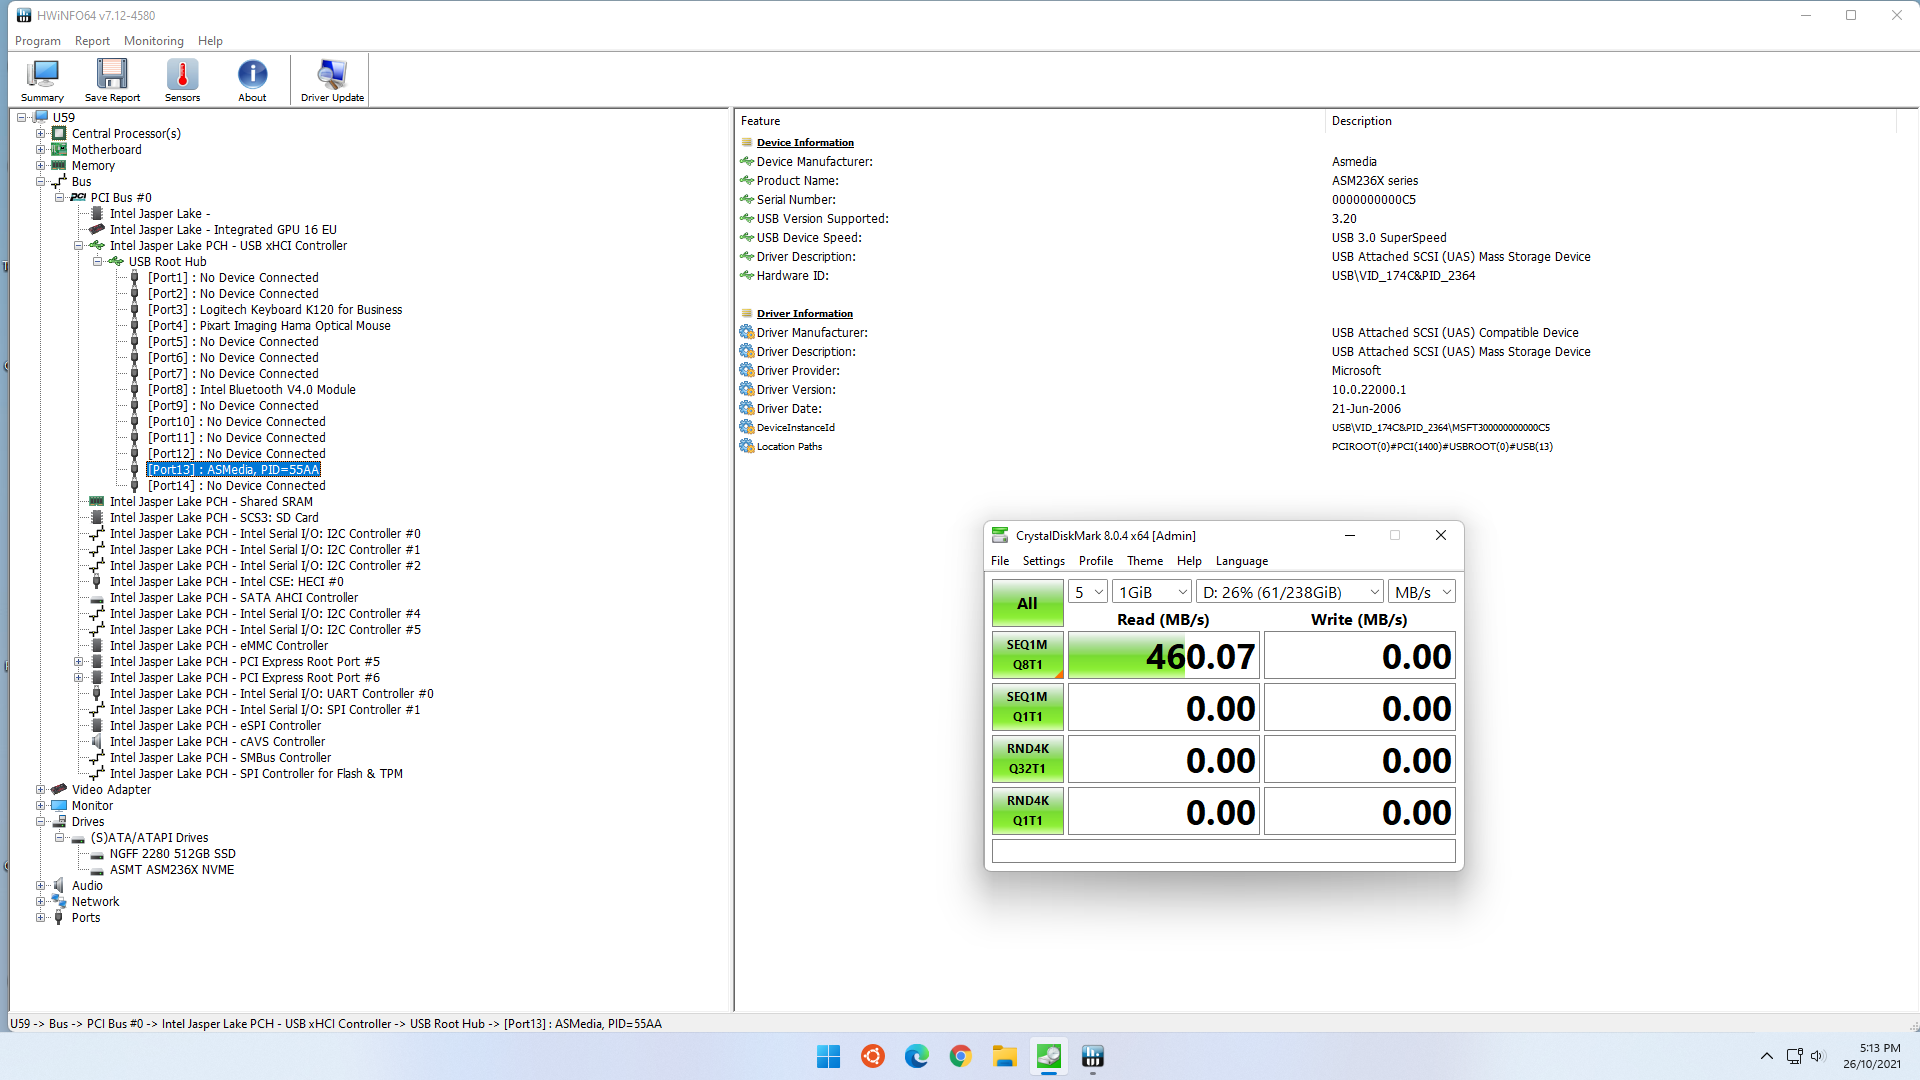Collapse the USB Root Hub node
Viewport: 1920px width, 1080px height.
(x=98, y=261)
